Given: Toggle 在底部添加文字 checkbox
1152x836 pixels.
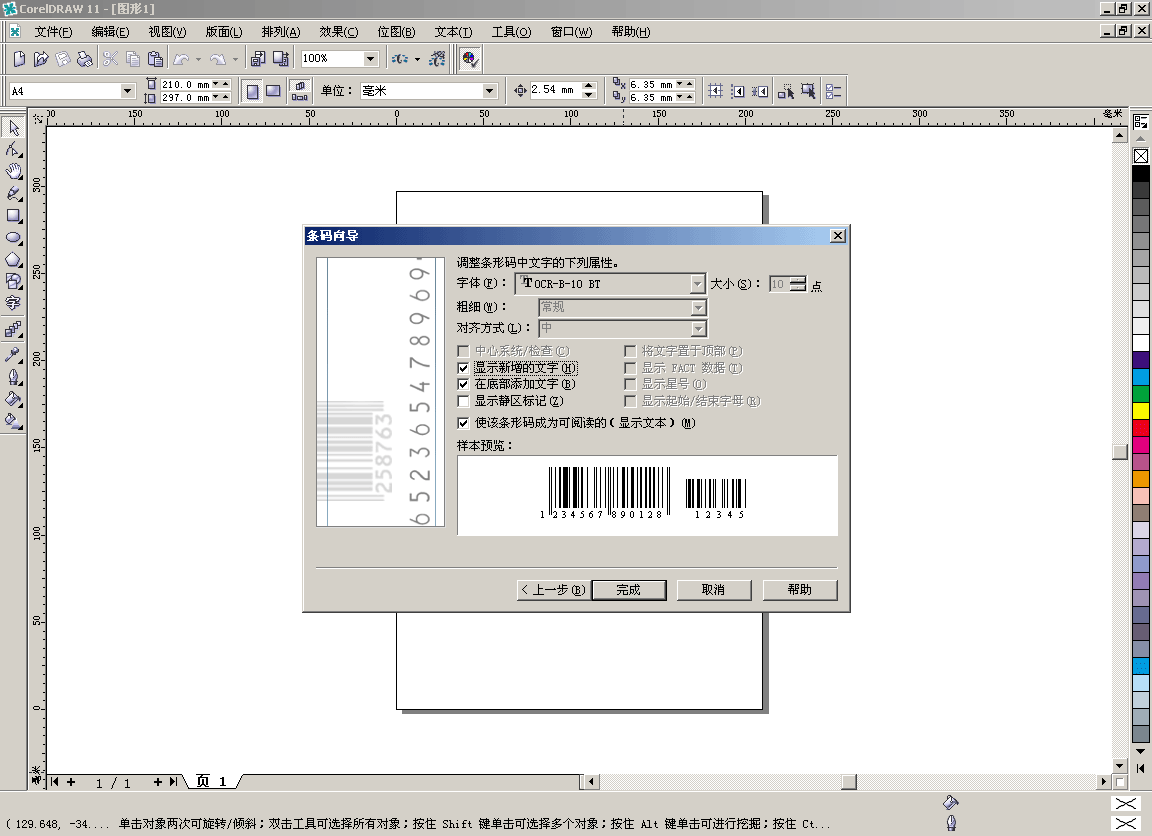Looking at the screenshot, I should pos(463,384).
